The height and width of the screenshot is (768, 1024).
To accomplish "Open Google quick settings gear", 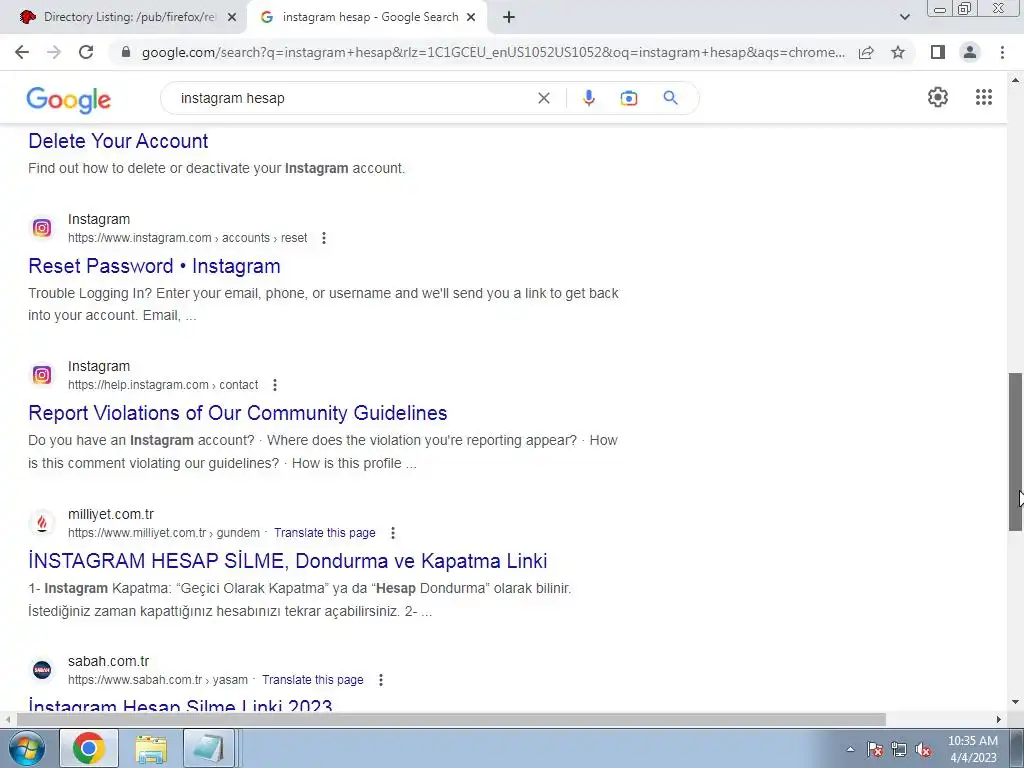I will tap(938, 97).
